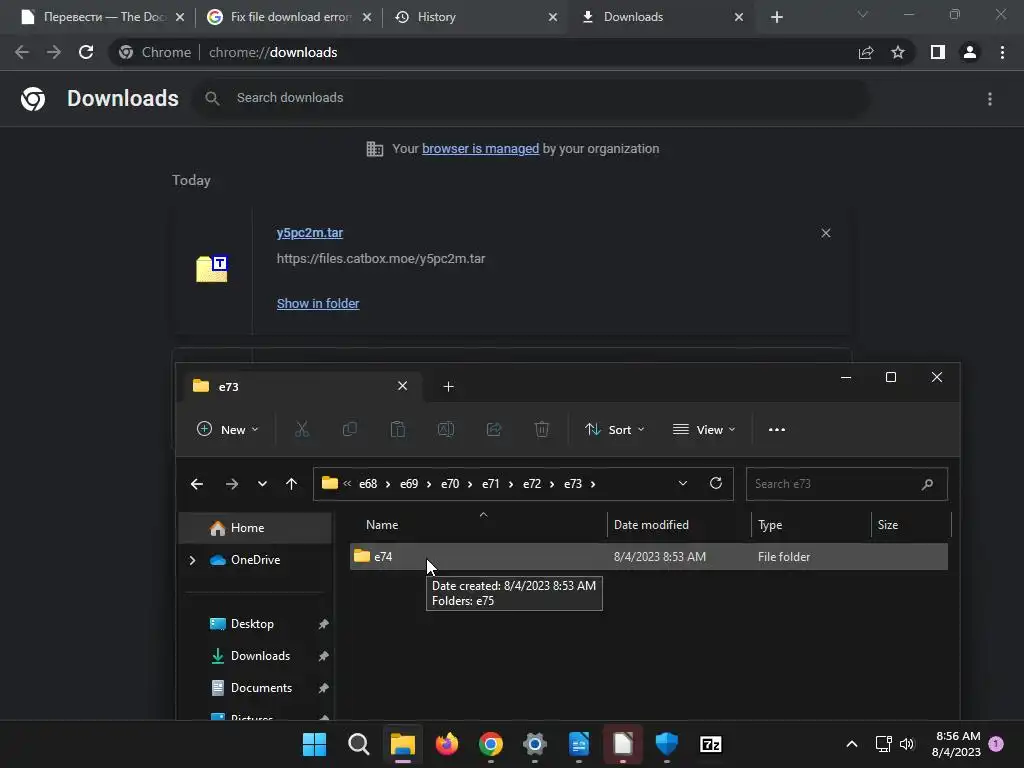This screenshot has height=768, width=1024.
Task: Go forward in File Explorer
Action: click(232, 484)
